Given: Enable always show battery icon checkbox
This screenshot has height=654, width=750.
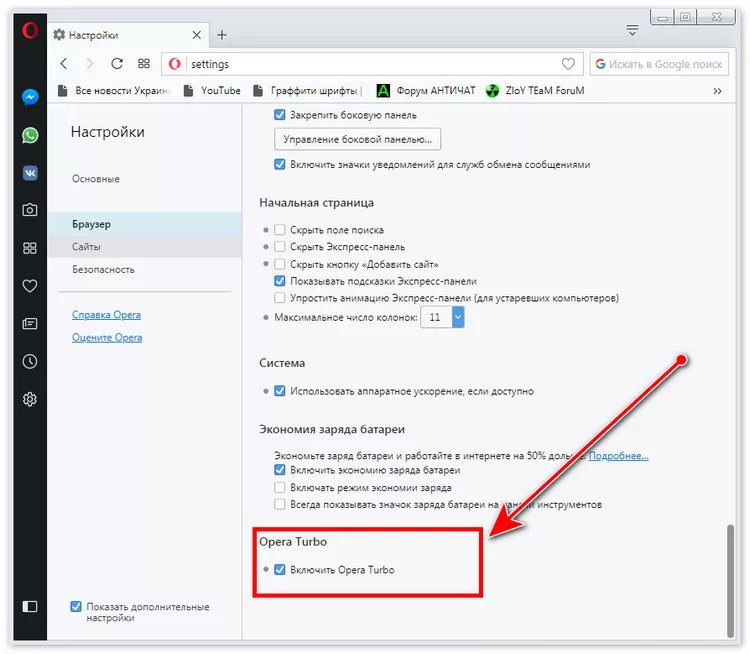Looking at the screenshot, I should click(280, 504).
